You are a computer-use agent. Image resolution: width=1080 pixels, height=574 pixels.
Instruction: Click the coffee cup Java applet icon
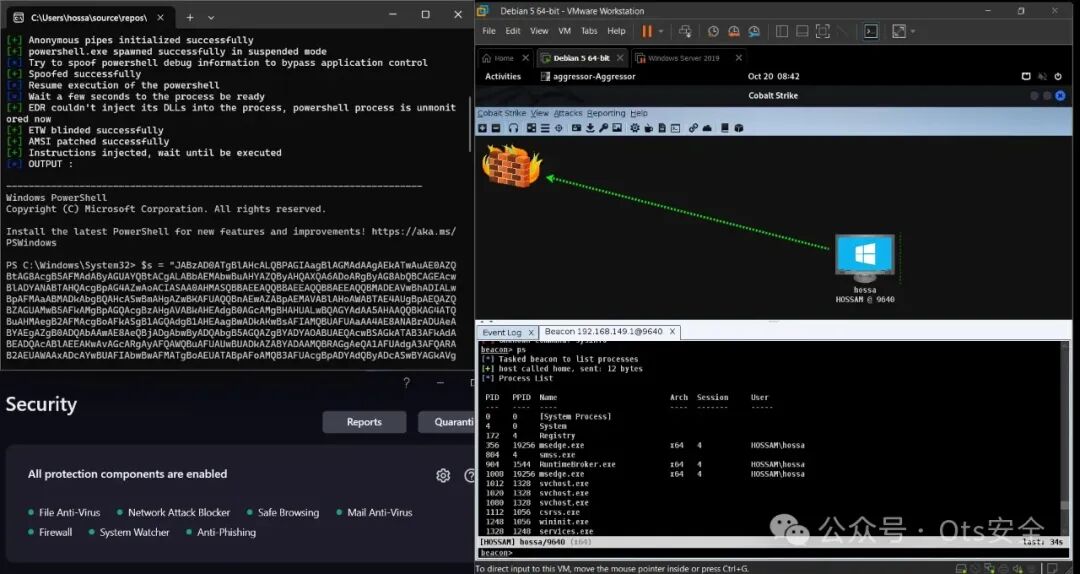pos(649,128)
